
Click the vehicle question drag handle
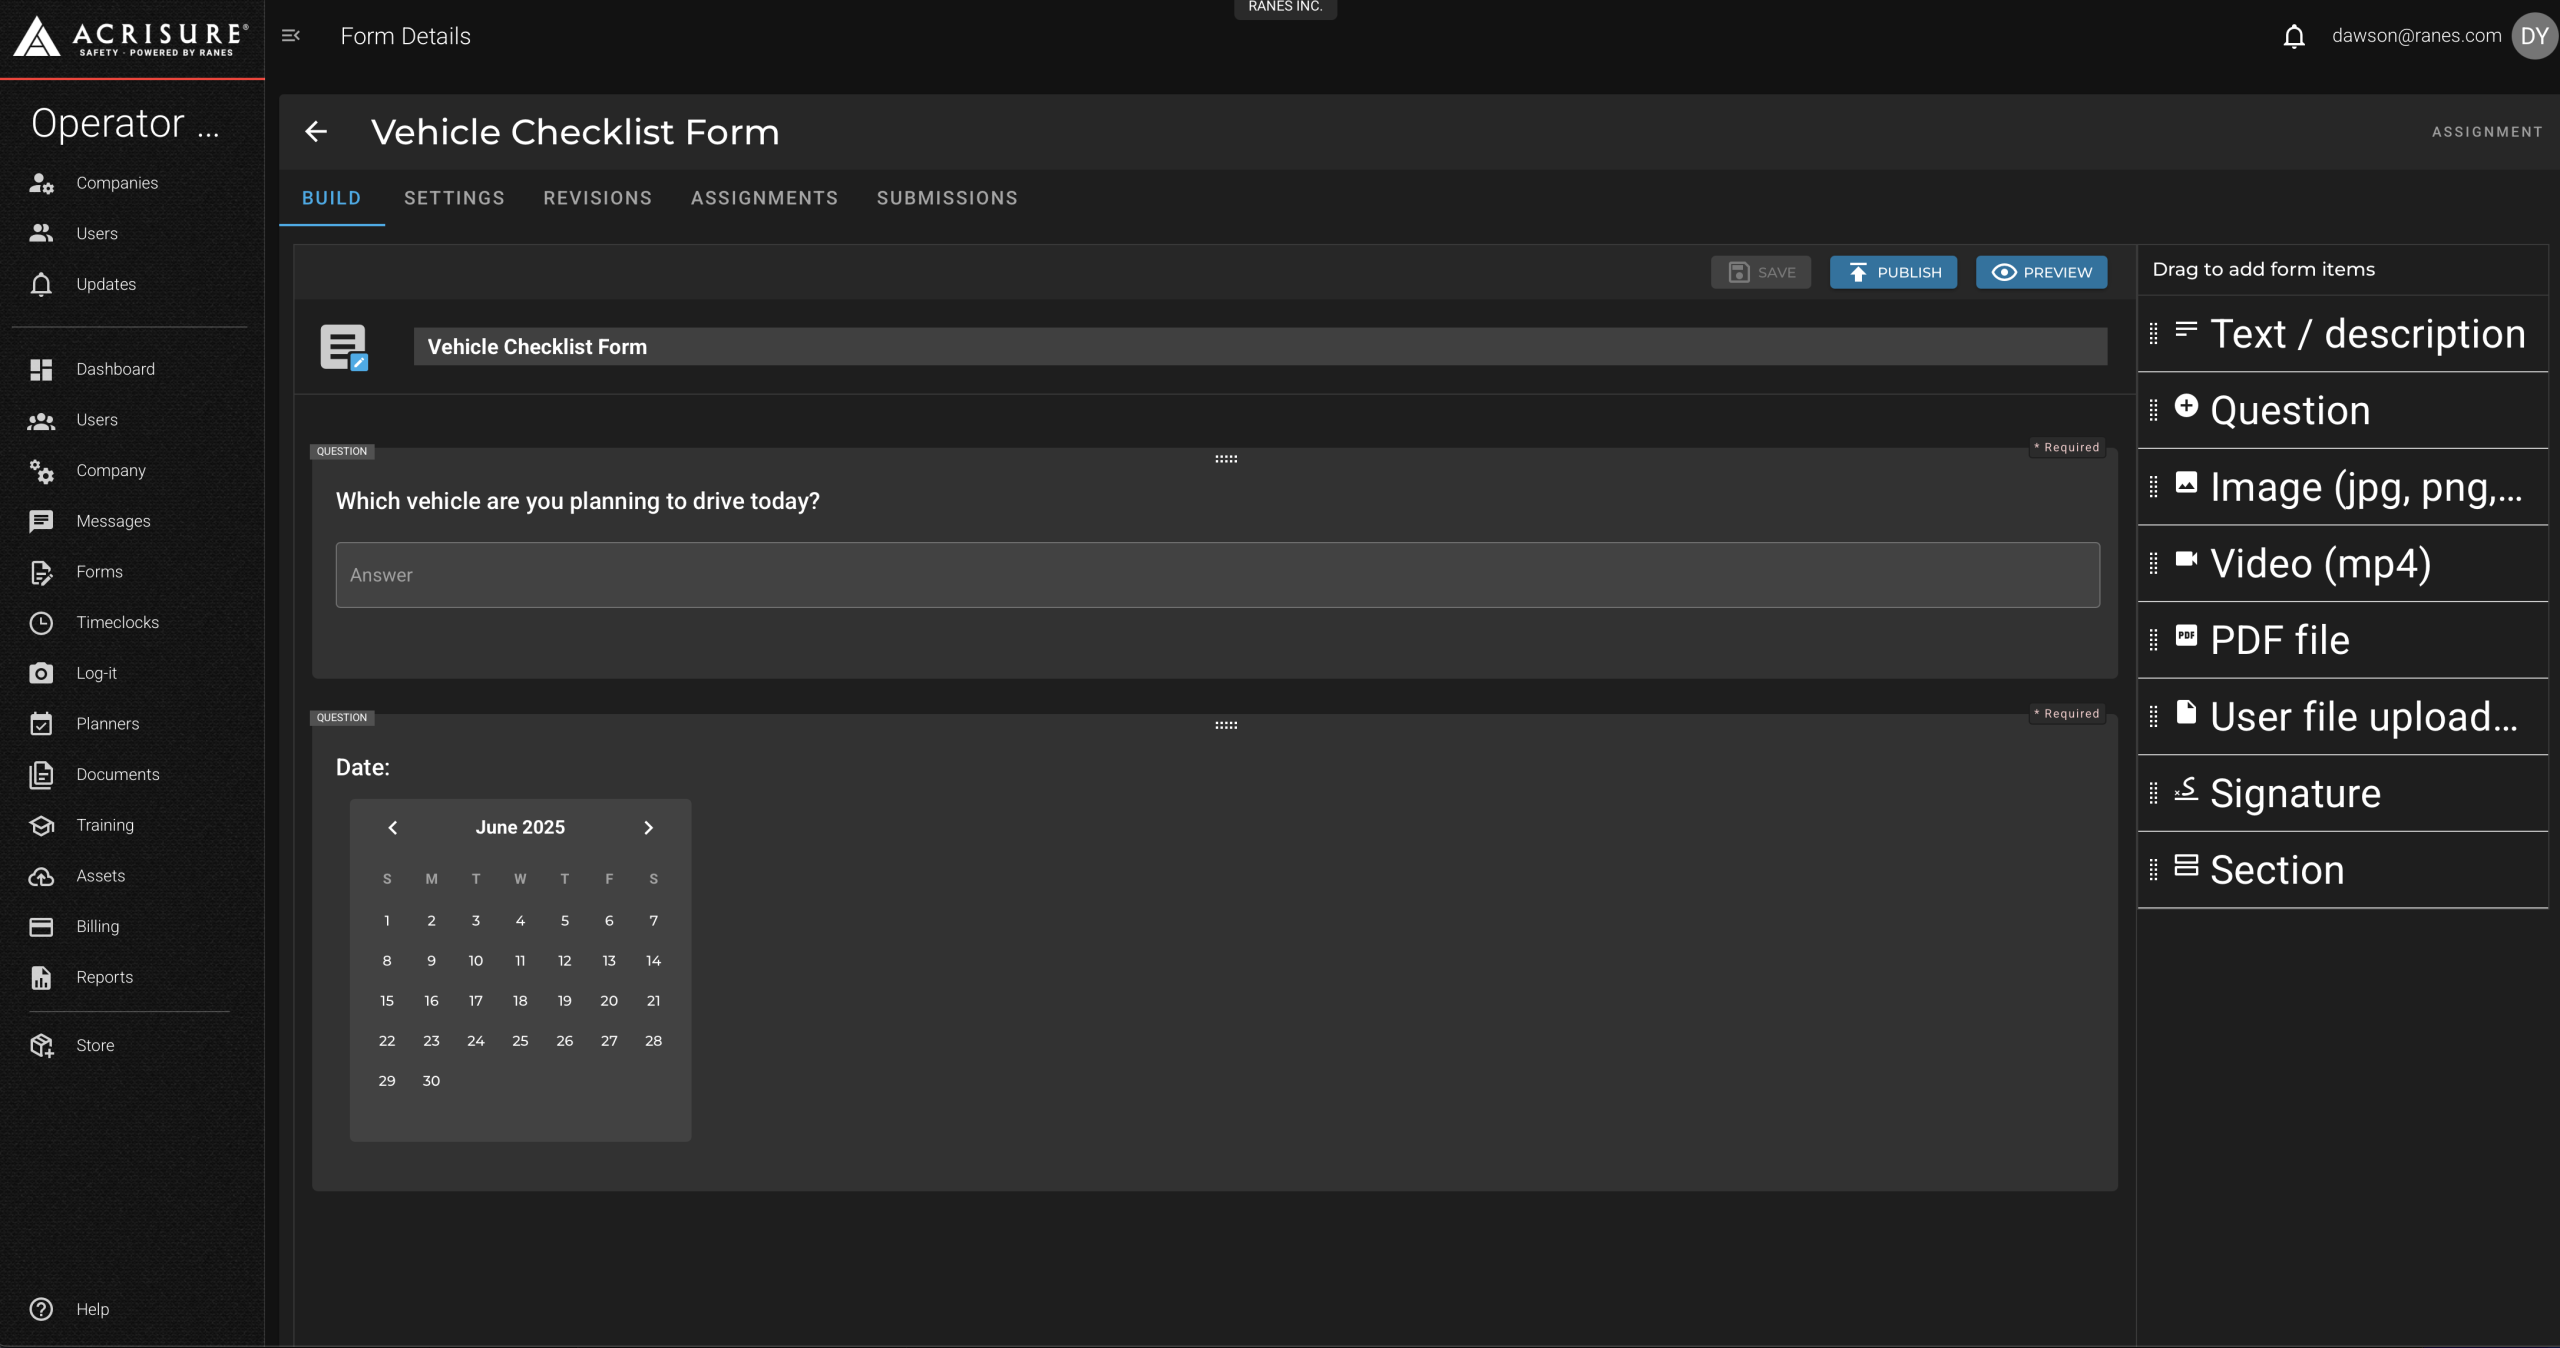pos(1226,459)
